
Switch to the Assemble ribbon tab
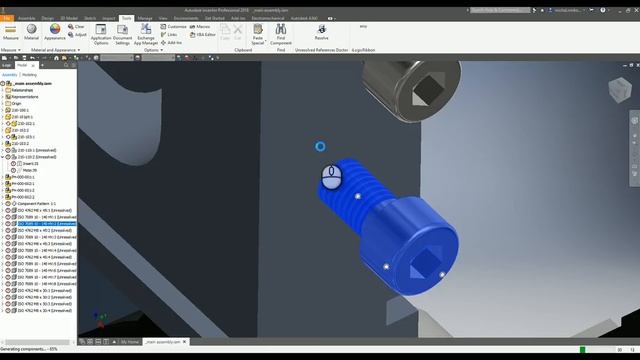[x=27, y=18]
